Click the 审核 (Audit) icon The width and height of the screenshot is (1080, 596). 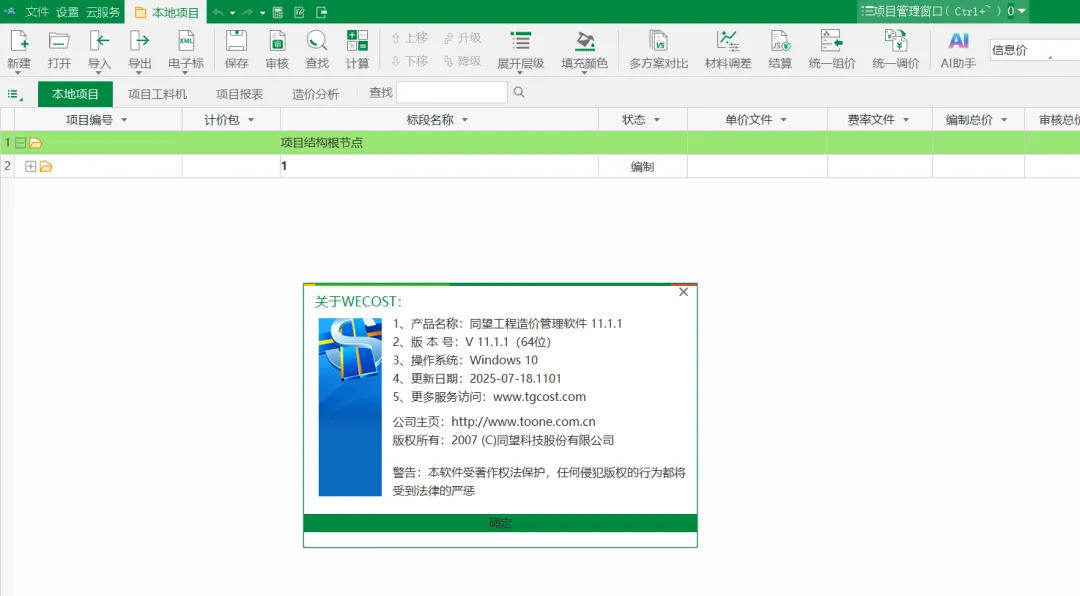[277, 42]
